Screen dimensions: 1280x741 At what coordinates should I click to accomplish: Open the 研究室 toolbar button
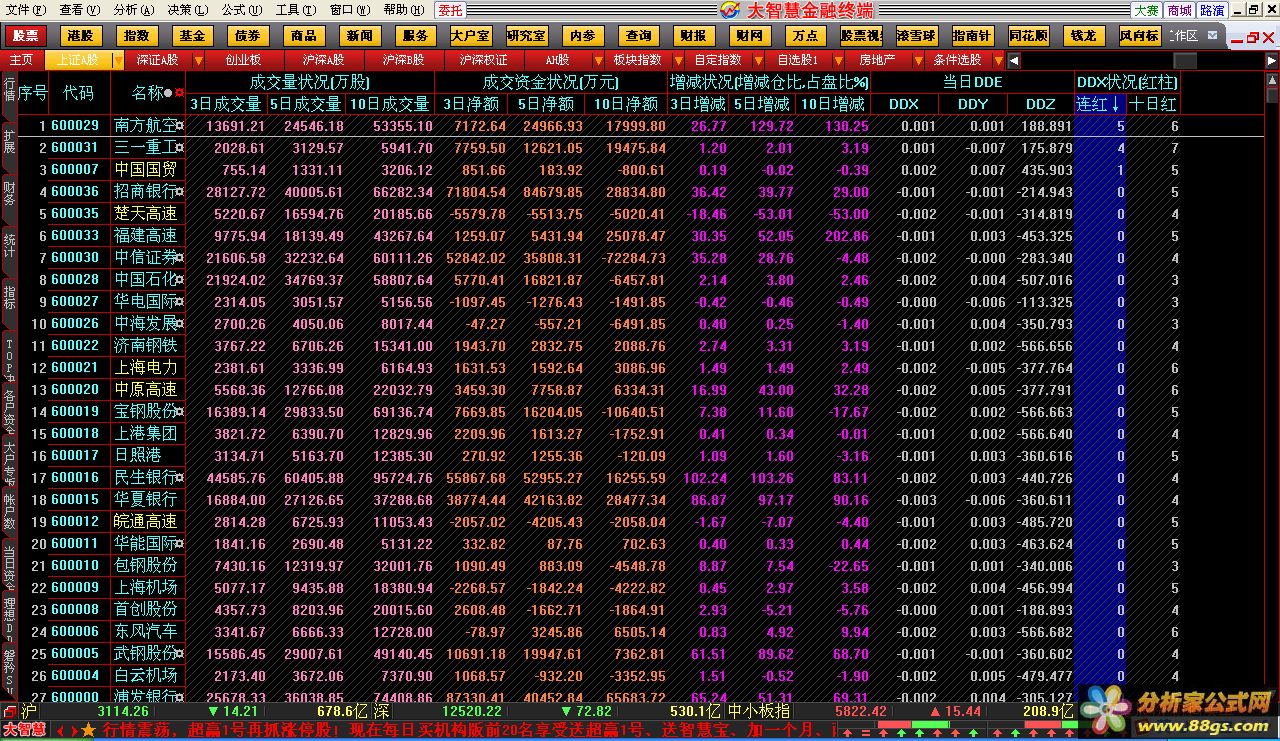527,36
